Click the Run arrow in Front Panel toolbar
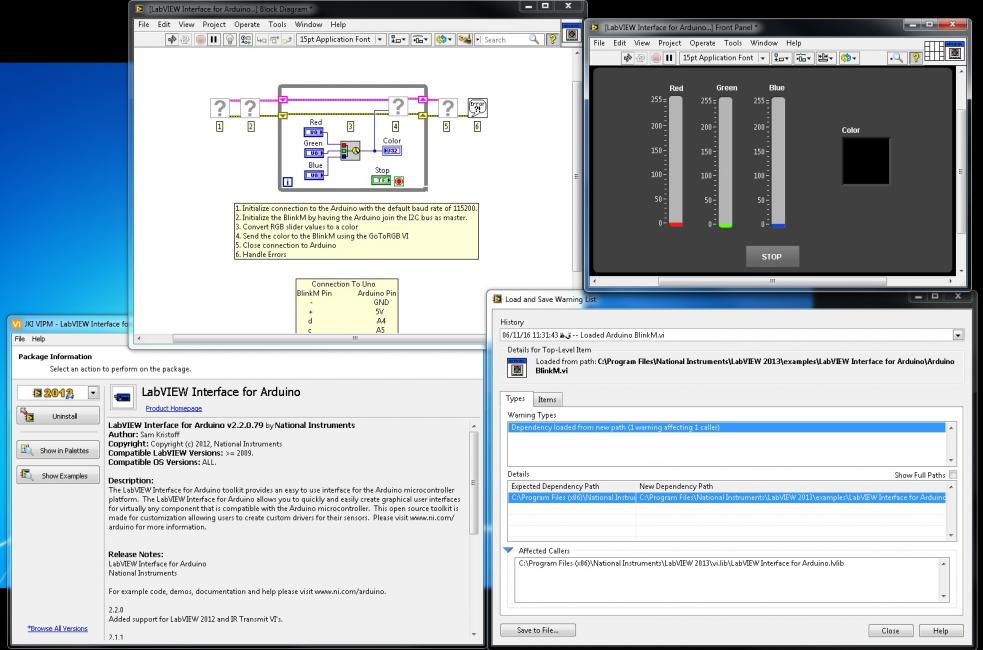 pos(629,58)
